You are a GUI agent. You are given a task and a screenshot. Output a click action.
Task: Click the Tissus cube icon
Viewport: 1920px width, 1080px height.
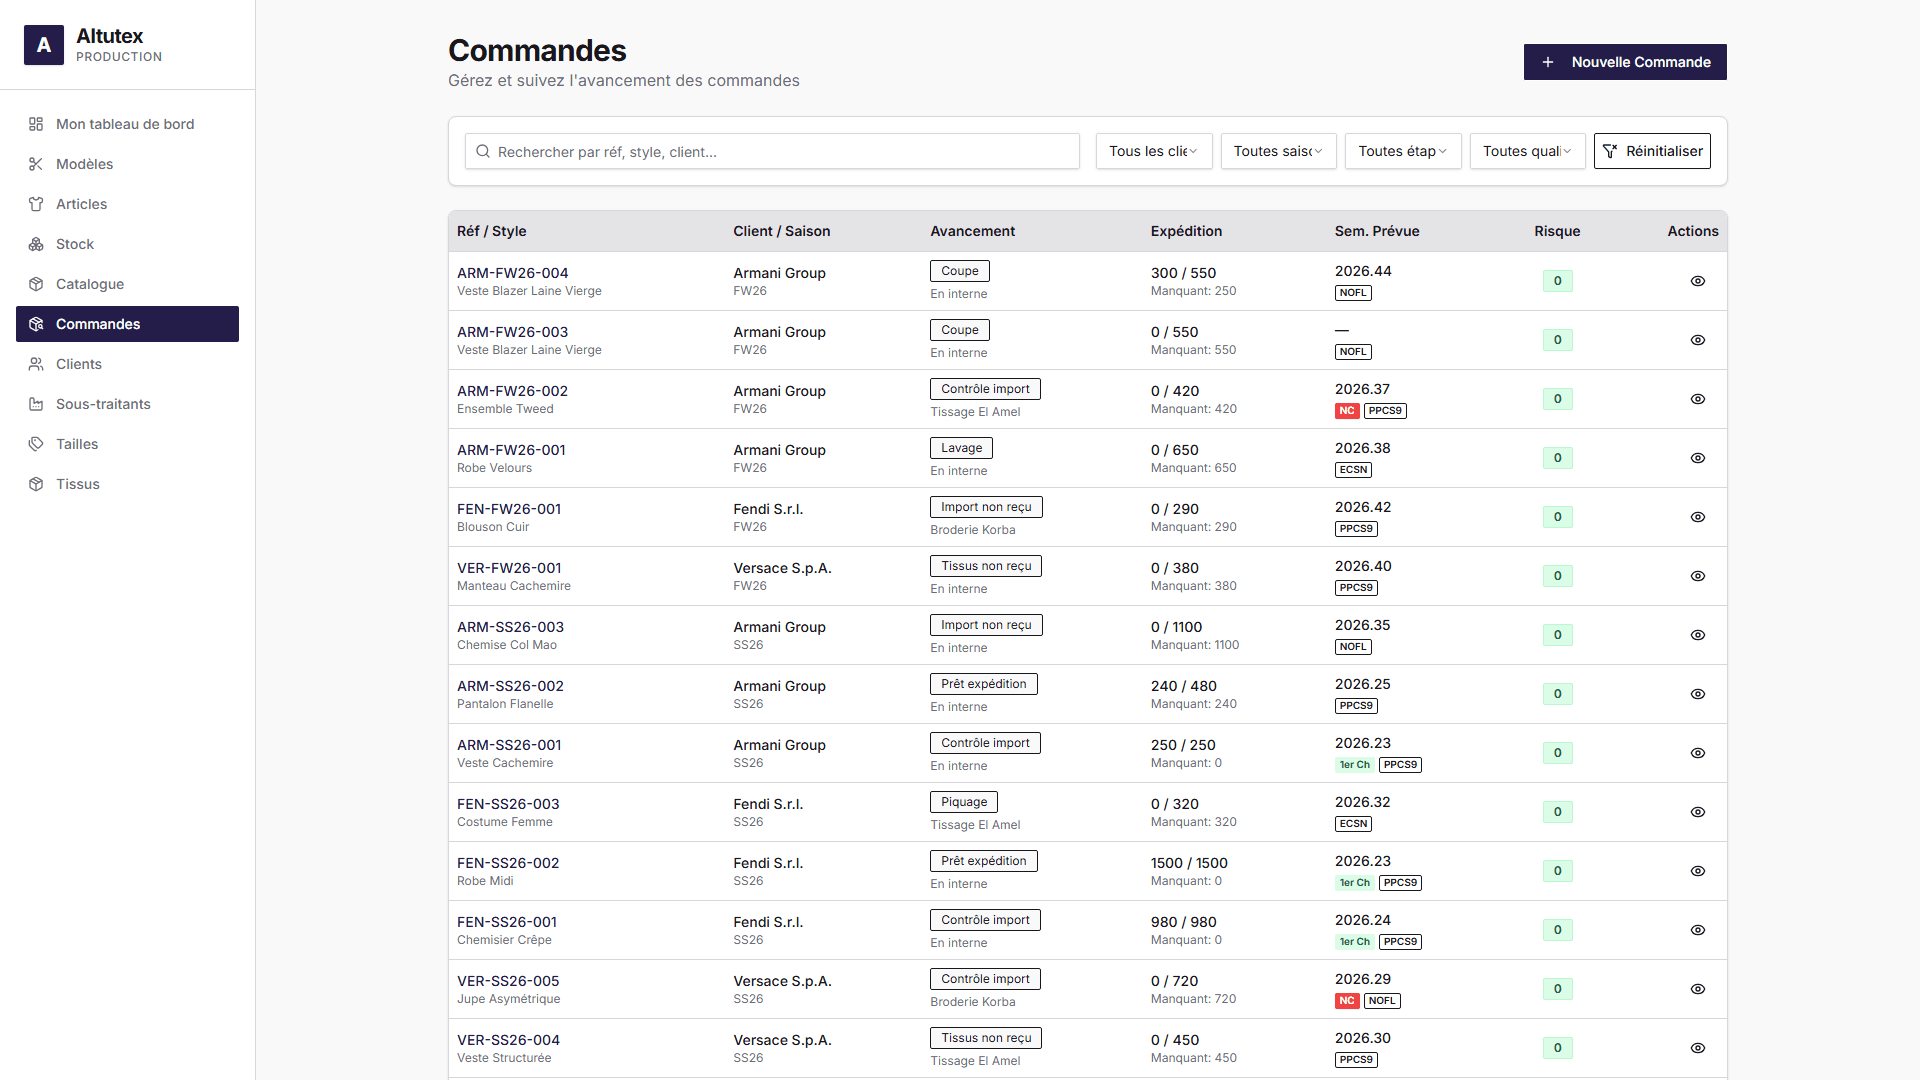coord(36,484)
